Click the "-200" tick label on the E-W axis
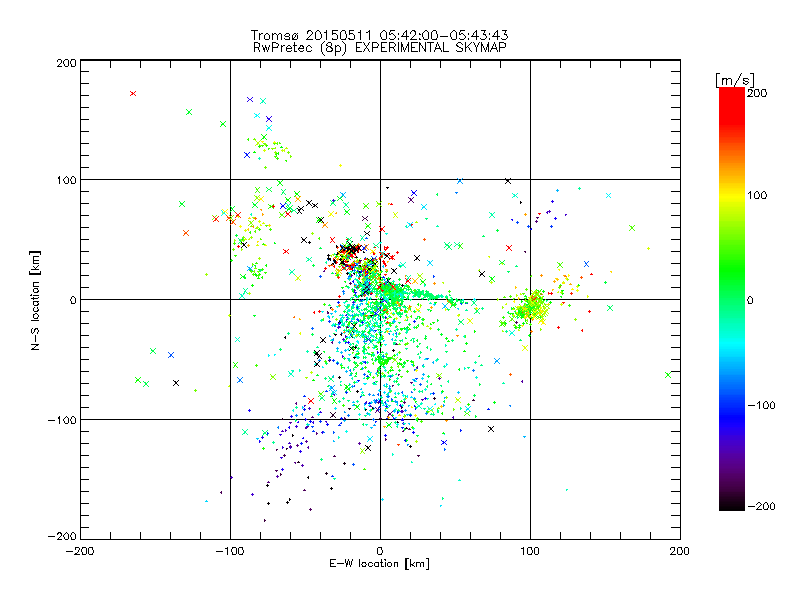The width and height of the screenshot is (800, 600). click(80, 551)
